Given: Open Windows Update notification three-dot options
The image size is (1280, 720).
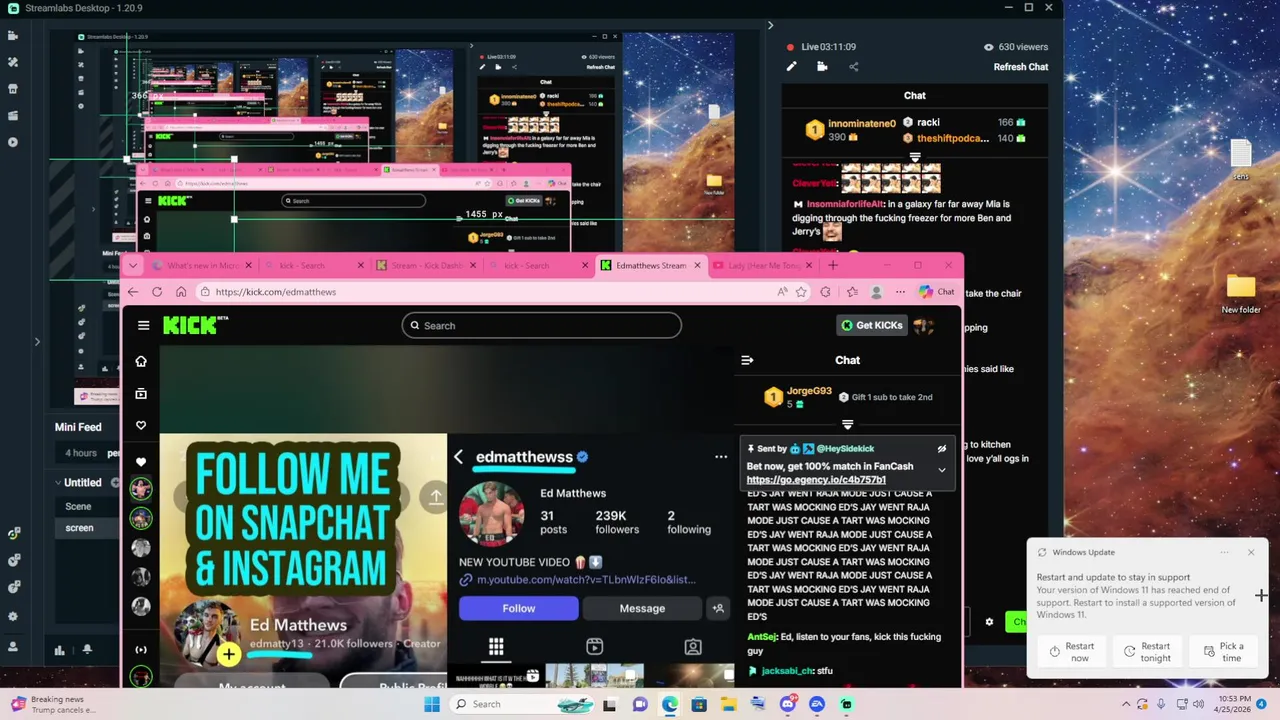Looking at the screenshot, I should 1225,552.
